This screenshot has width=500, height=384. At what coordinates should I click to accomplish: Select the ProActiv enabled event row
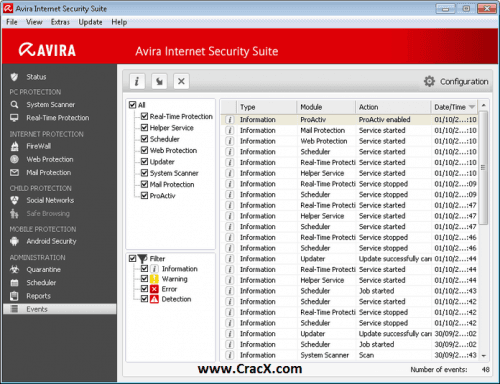click(x=349, y=120)
